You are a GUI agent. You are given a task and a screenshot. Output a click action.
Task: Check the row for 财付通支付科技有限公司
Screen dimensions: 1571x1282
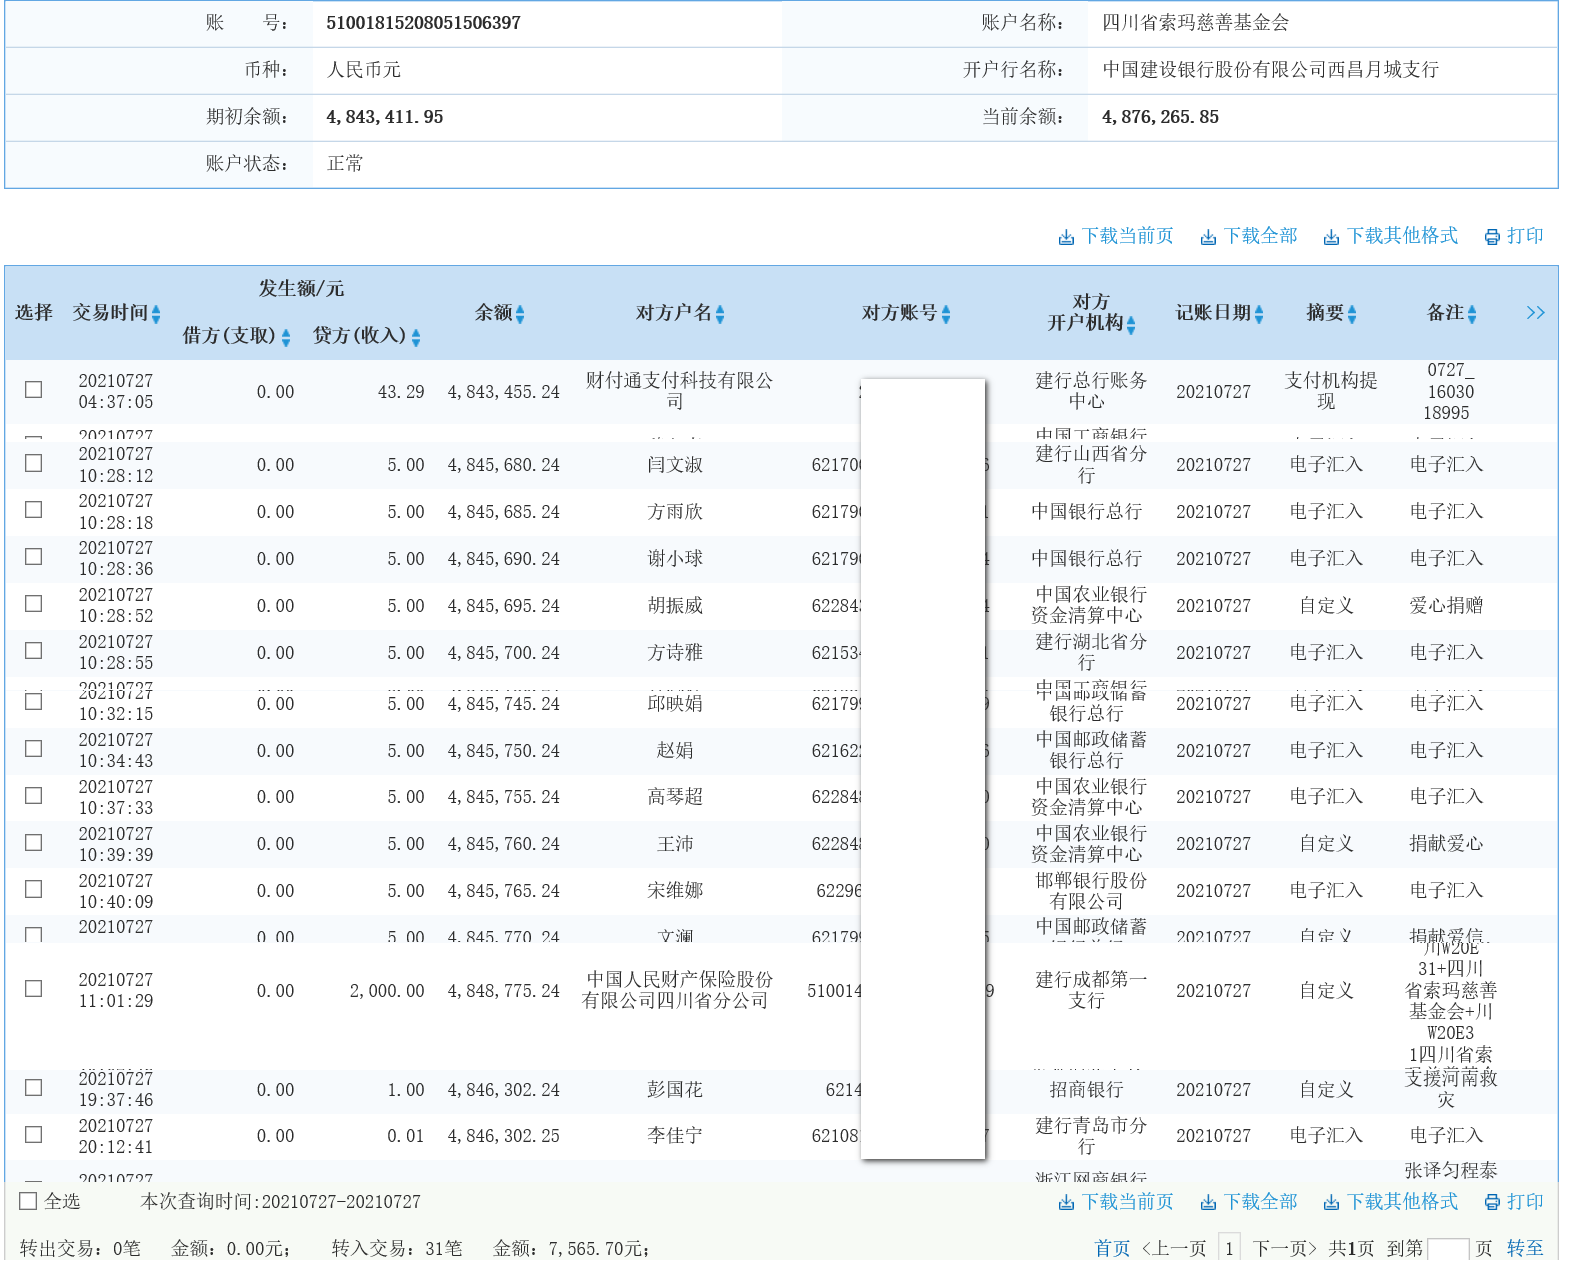point(34,390)
